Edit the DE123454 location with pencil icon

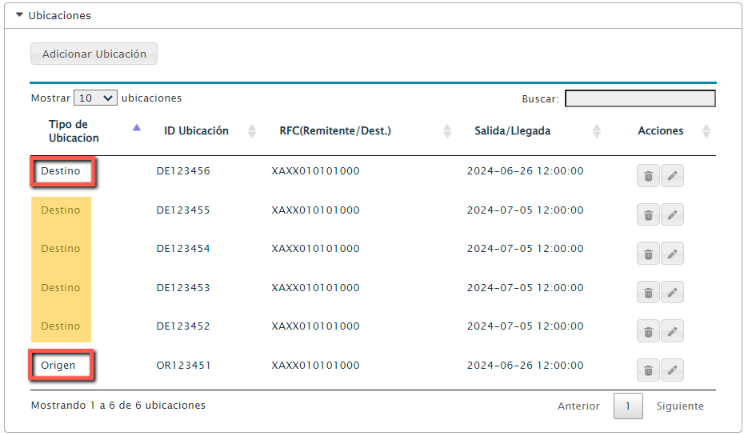pos(672,254)
